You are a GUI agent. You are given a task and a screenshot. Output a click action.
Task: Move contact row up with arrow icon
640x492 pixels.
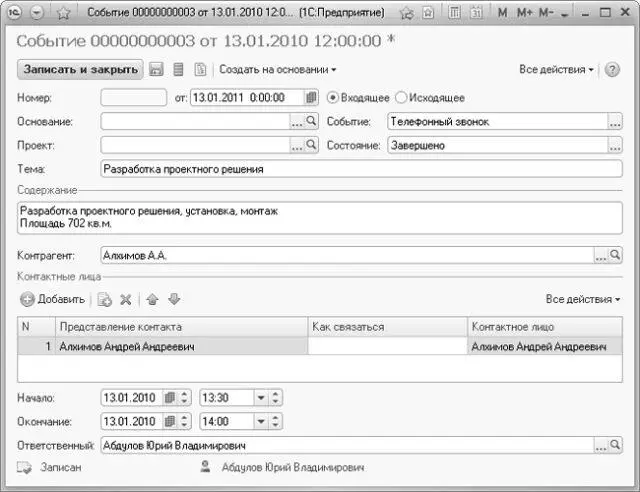click(152, 299)
